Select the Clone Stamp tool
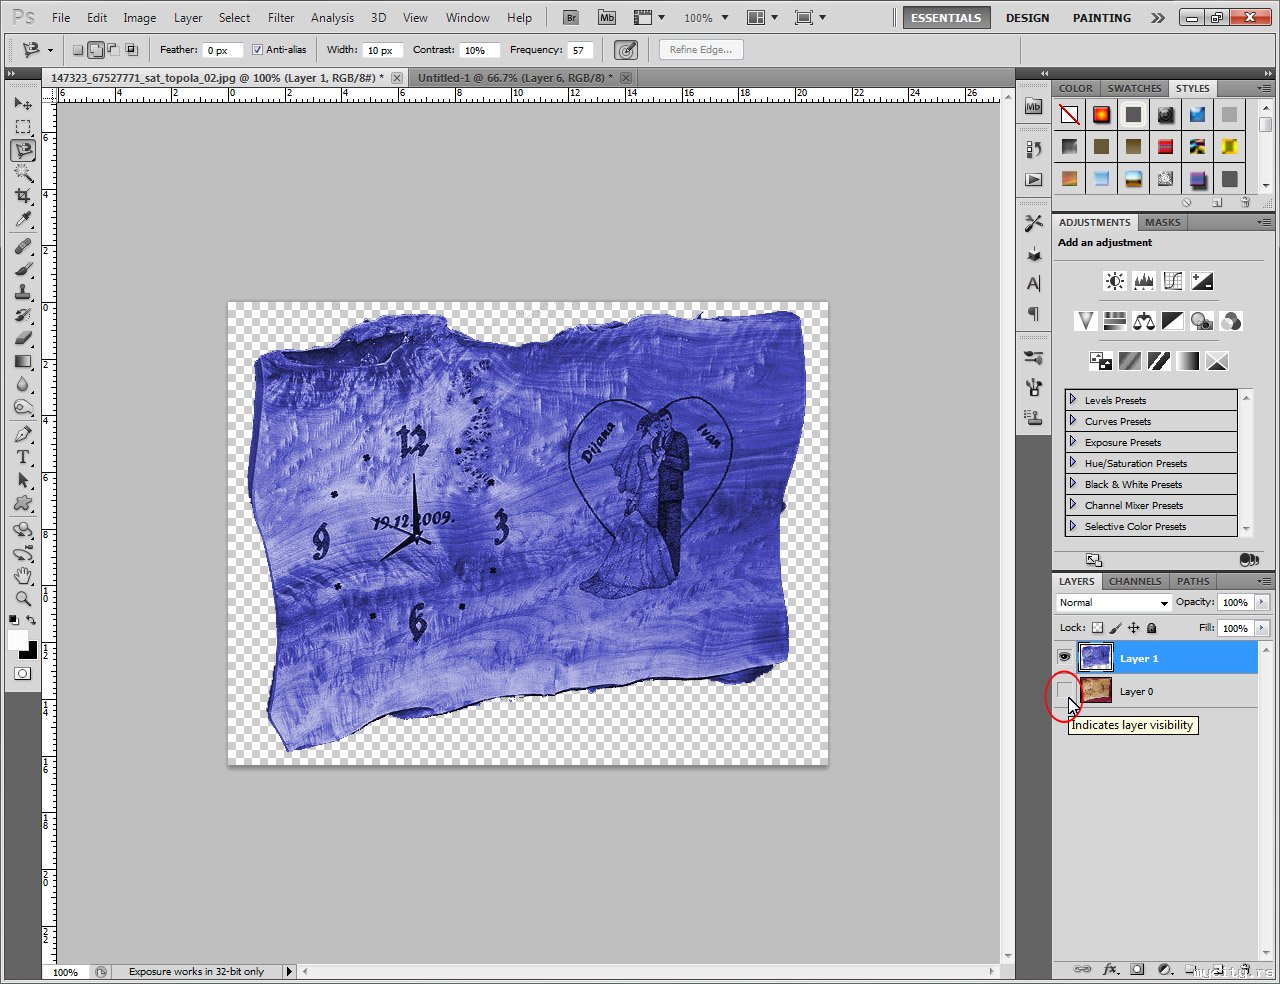Image resolution: width=1280 pixels, height=984 pixels. pyautogui.click(x=23, y=292)
